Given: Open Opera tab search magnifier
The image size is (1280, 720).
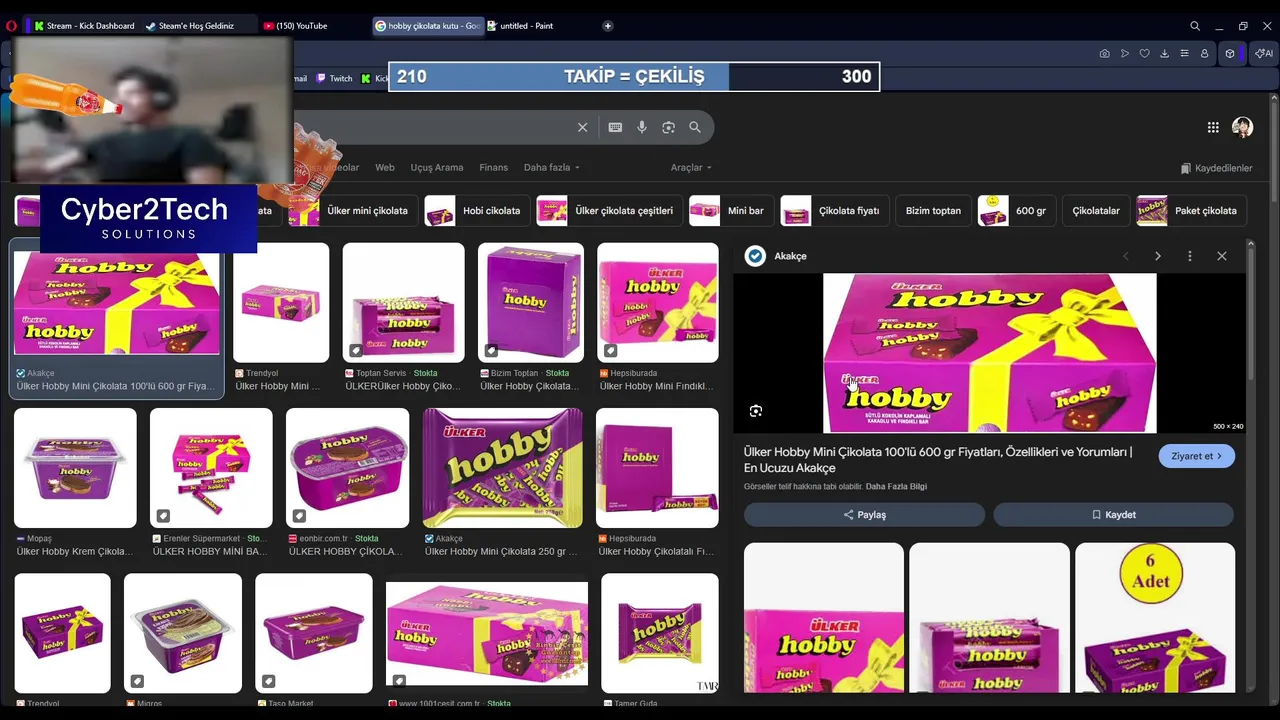Looking at the screenshot, I should point(1195,26).
